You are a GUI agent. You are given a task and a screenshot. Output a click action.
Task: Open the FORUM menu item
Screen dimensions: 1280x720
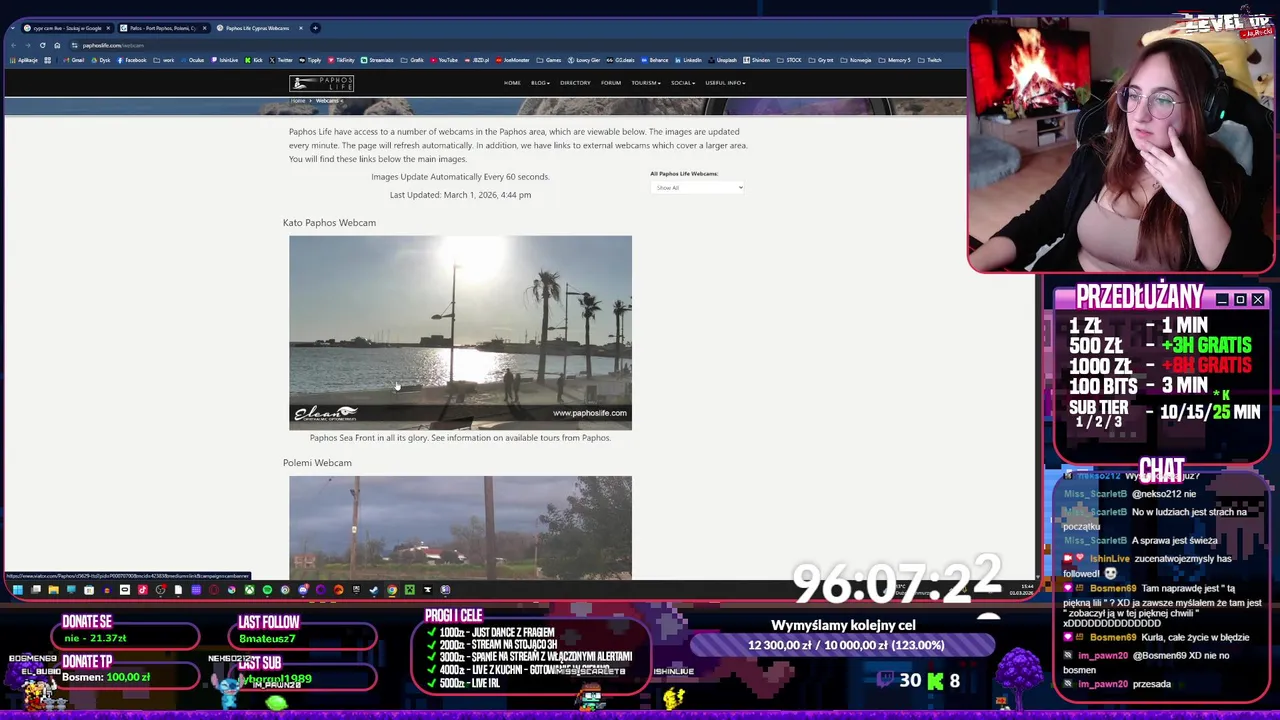[611, 83]
